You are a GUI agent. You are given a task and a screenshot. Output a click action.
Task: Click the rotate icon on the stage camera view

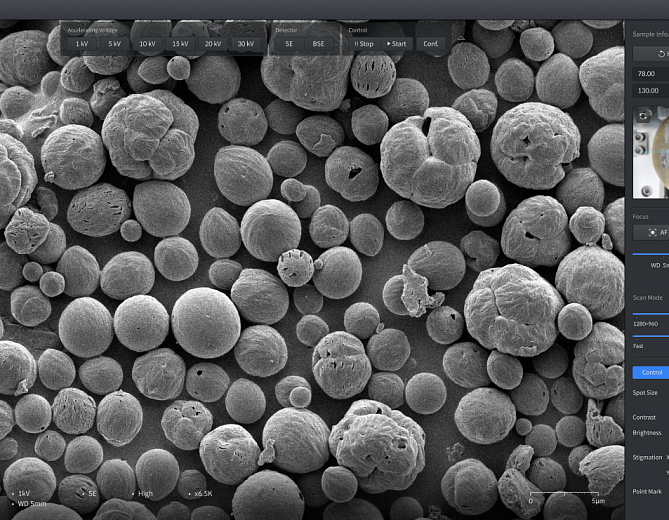643,116
